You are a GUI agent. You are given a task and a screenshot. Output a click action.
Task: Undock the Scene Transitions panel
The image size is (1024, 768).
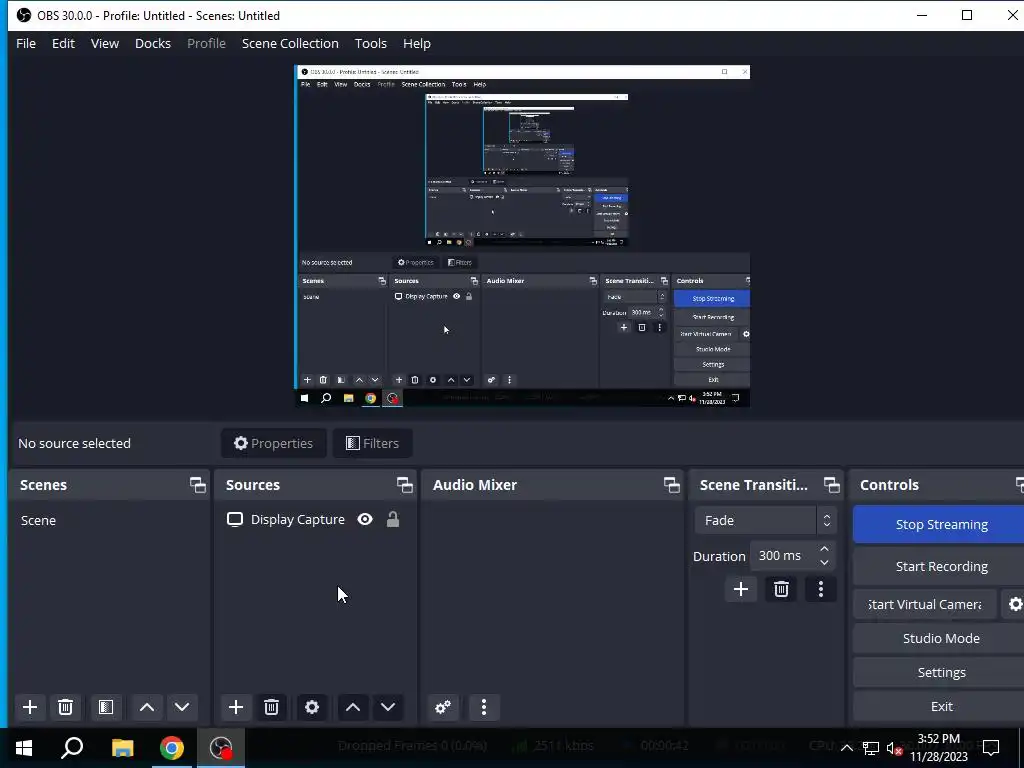831,485
